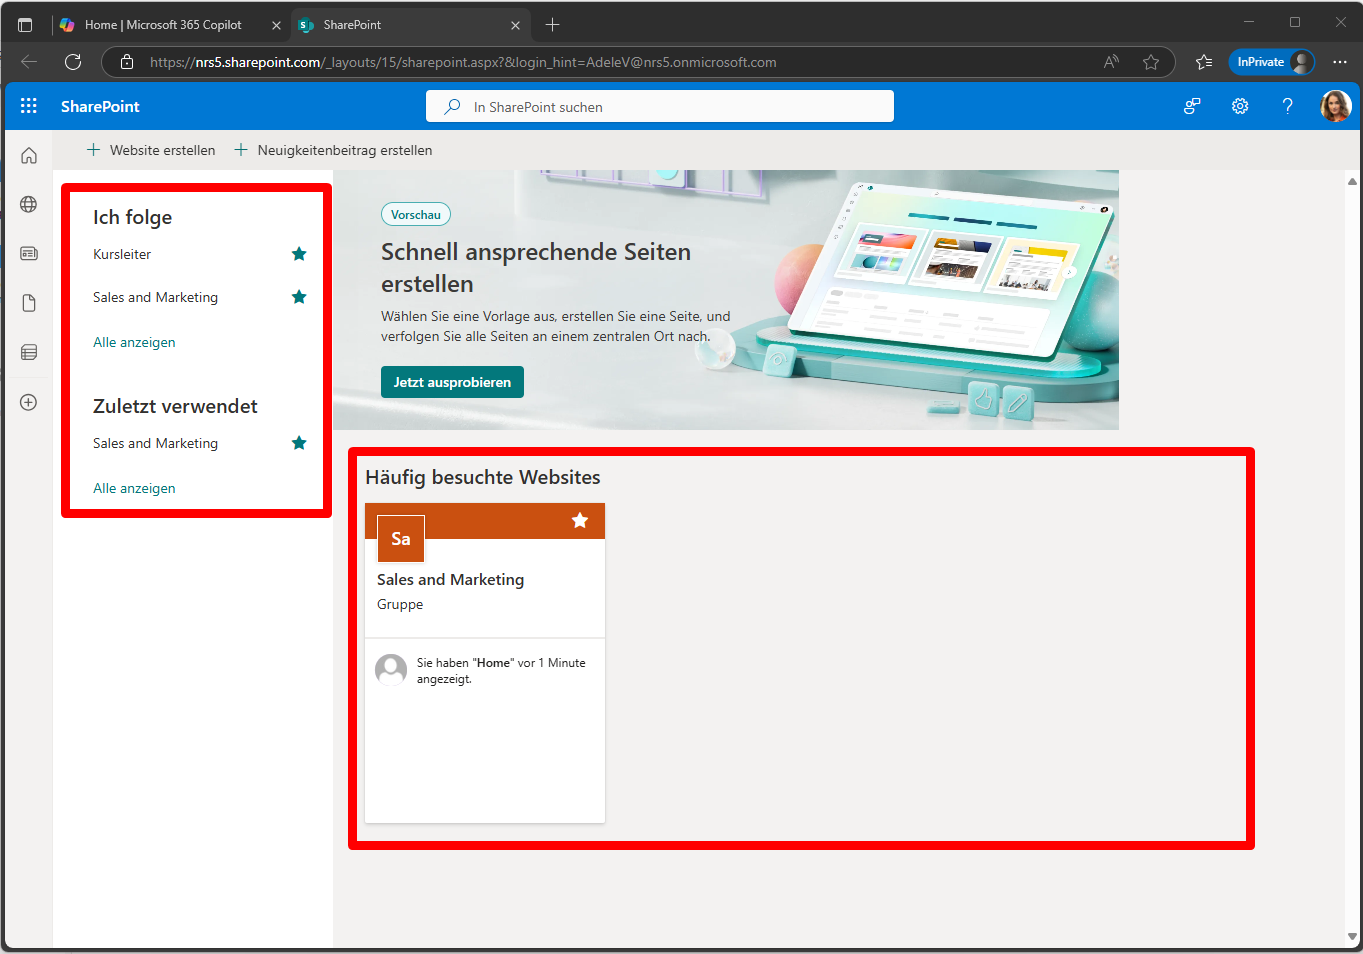Click the Jetzt ausprobieren button
Screen dimensions: 1363x954
(x=452, y=382)
